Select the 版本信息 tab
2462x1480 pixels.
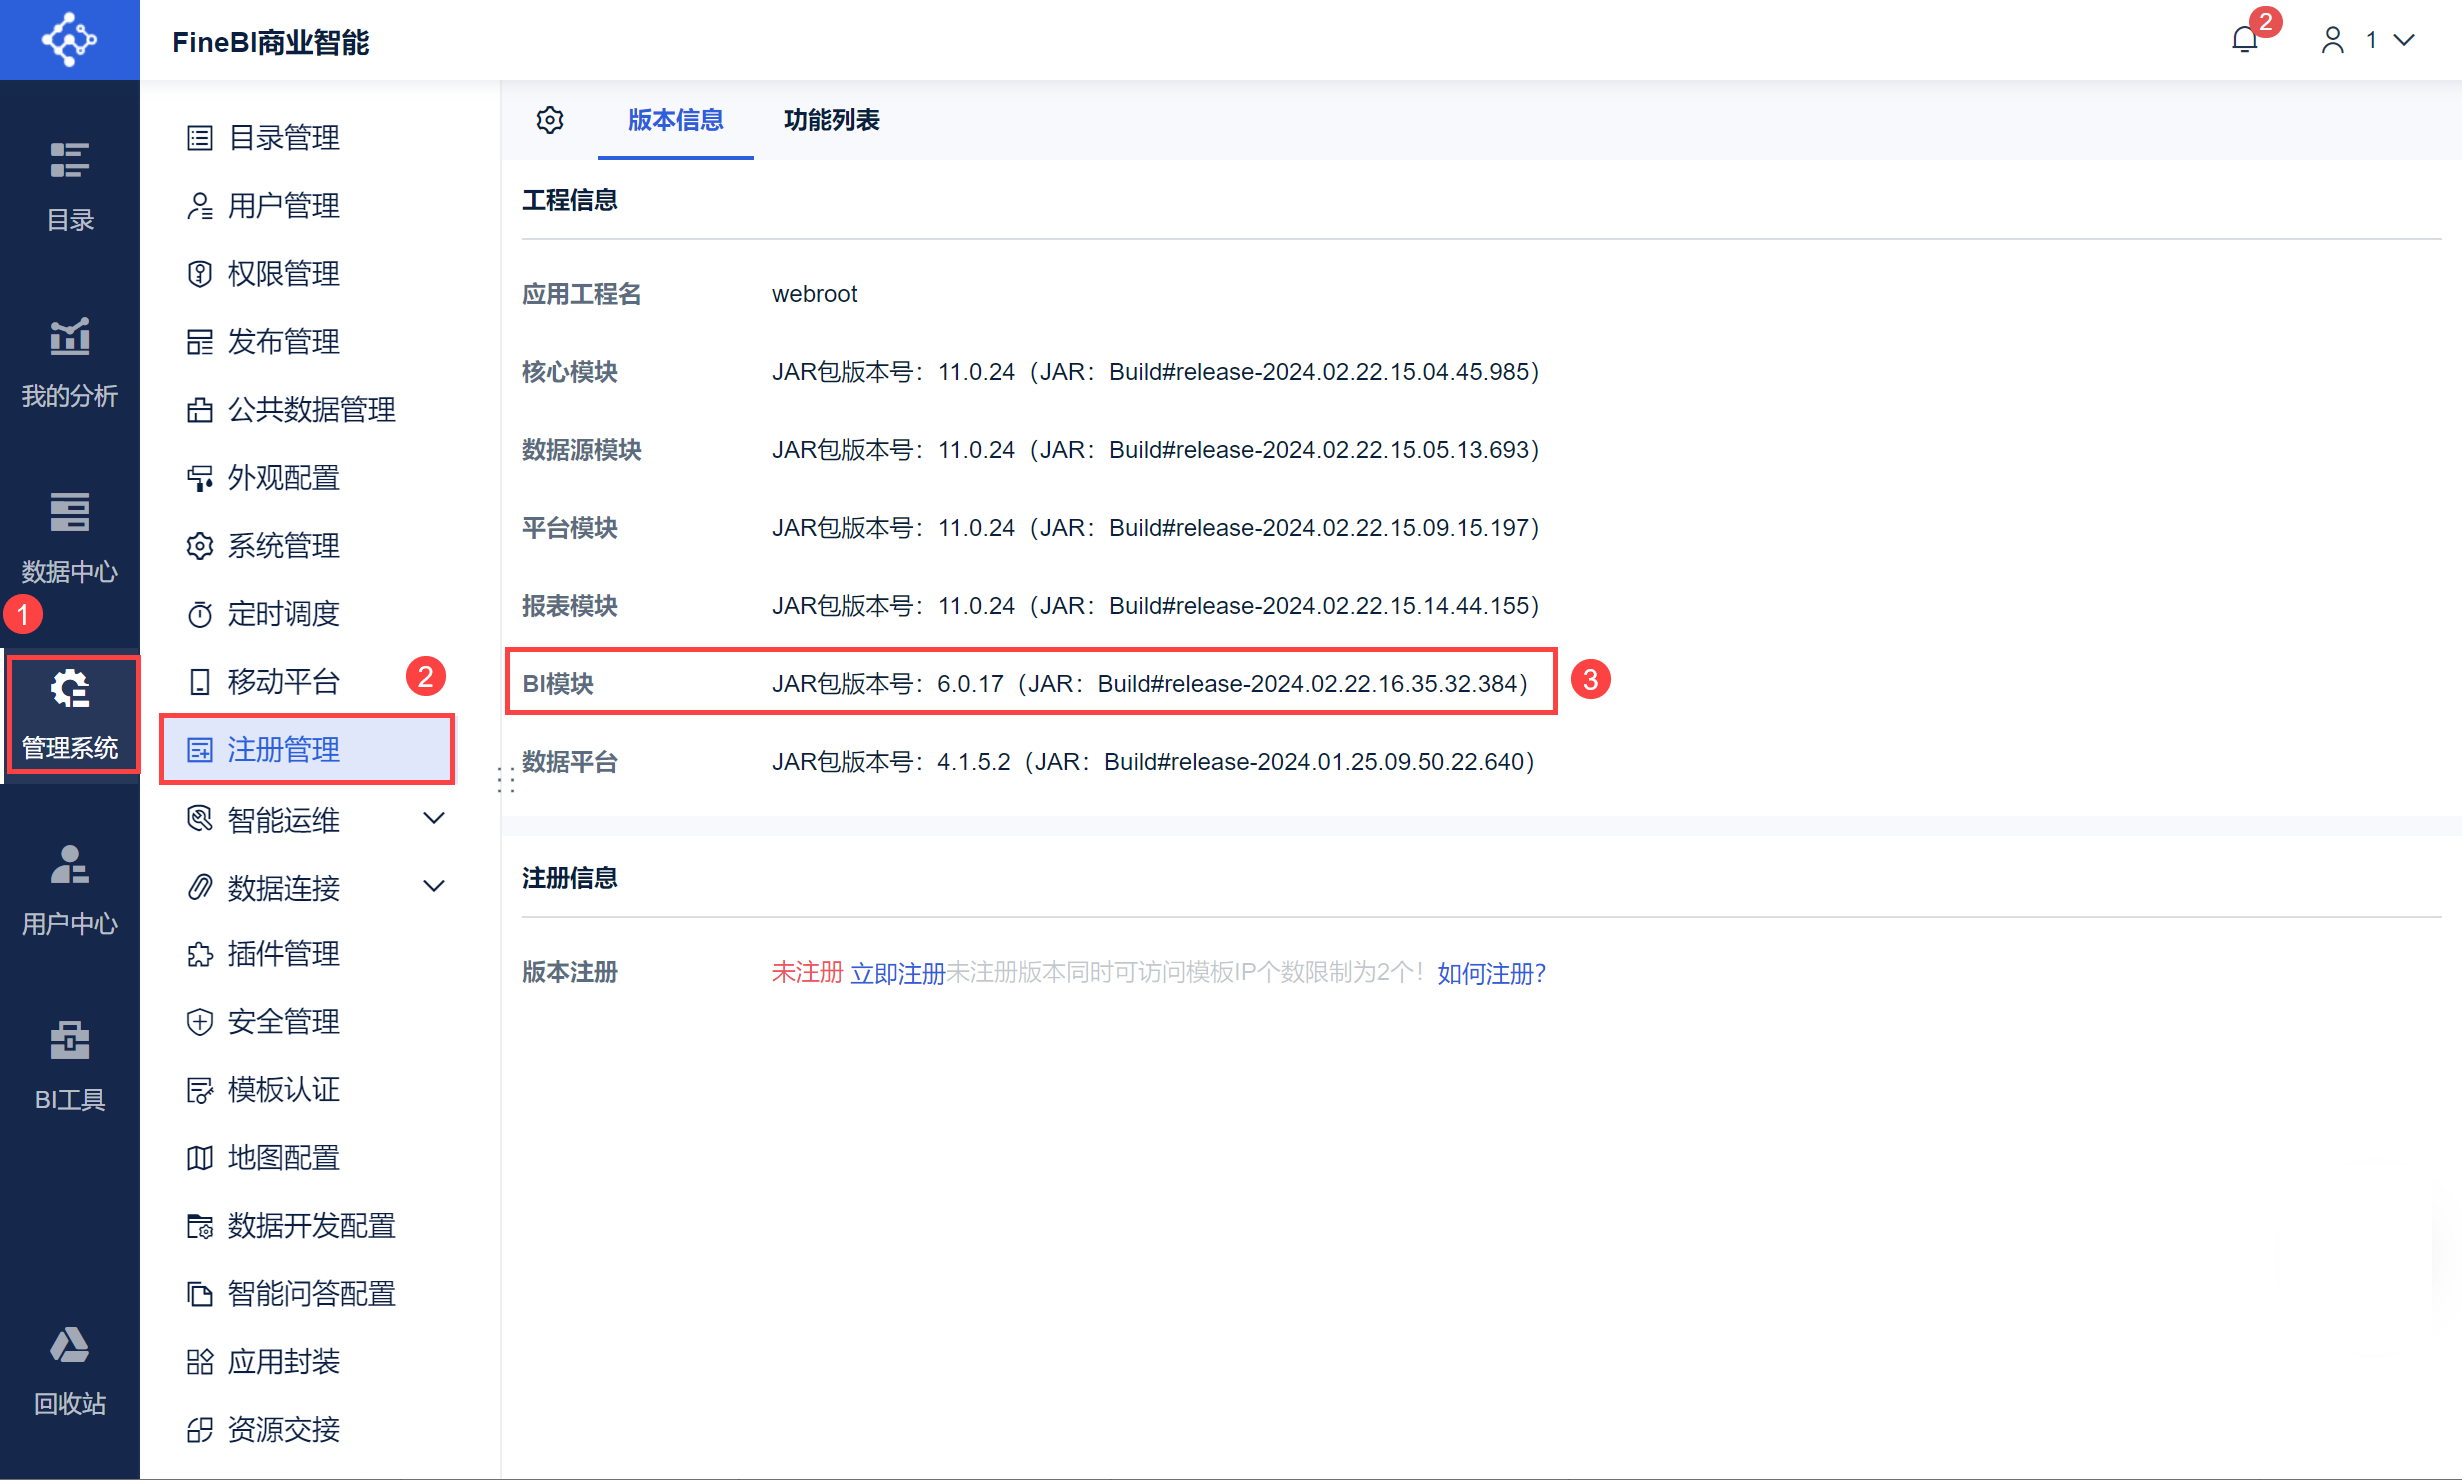click(675, 120)
